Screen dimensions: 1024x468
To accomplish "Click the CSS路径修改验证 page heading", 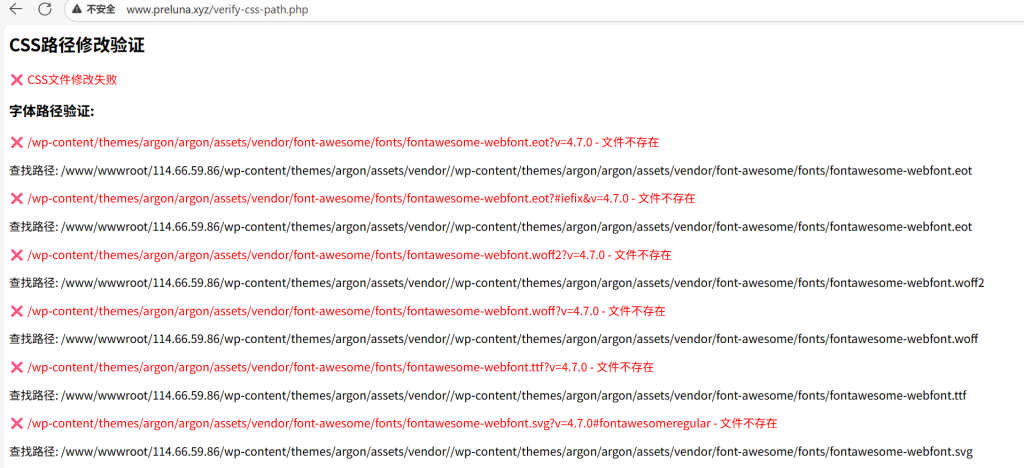I will pyautogui.click(x=77, y=45).
